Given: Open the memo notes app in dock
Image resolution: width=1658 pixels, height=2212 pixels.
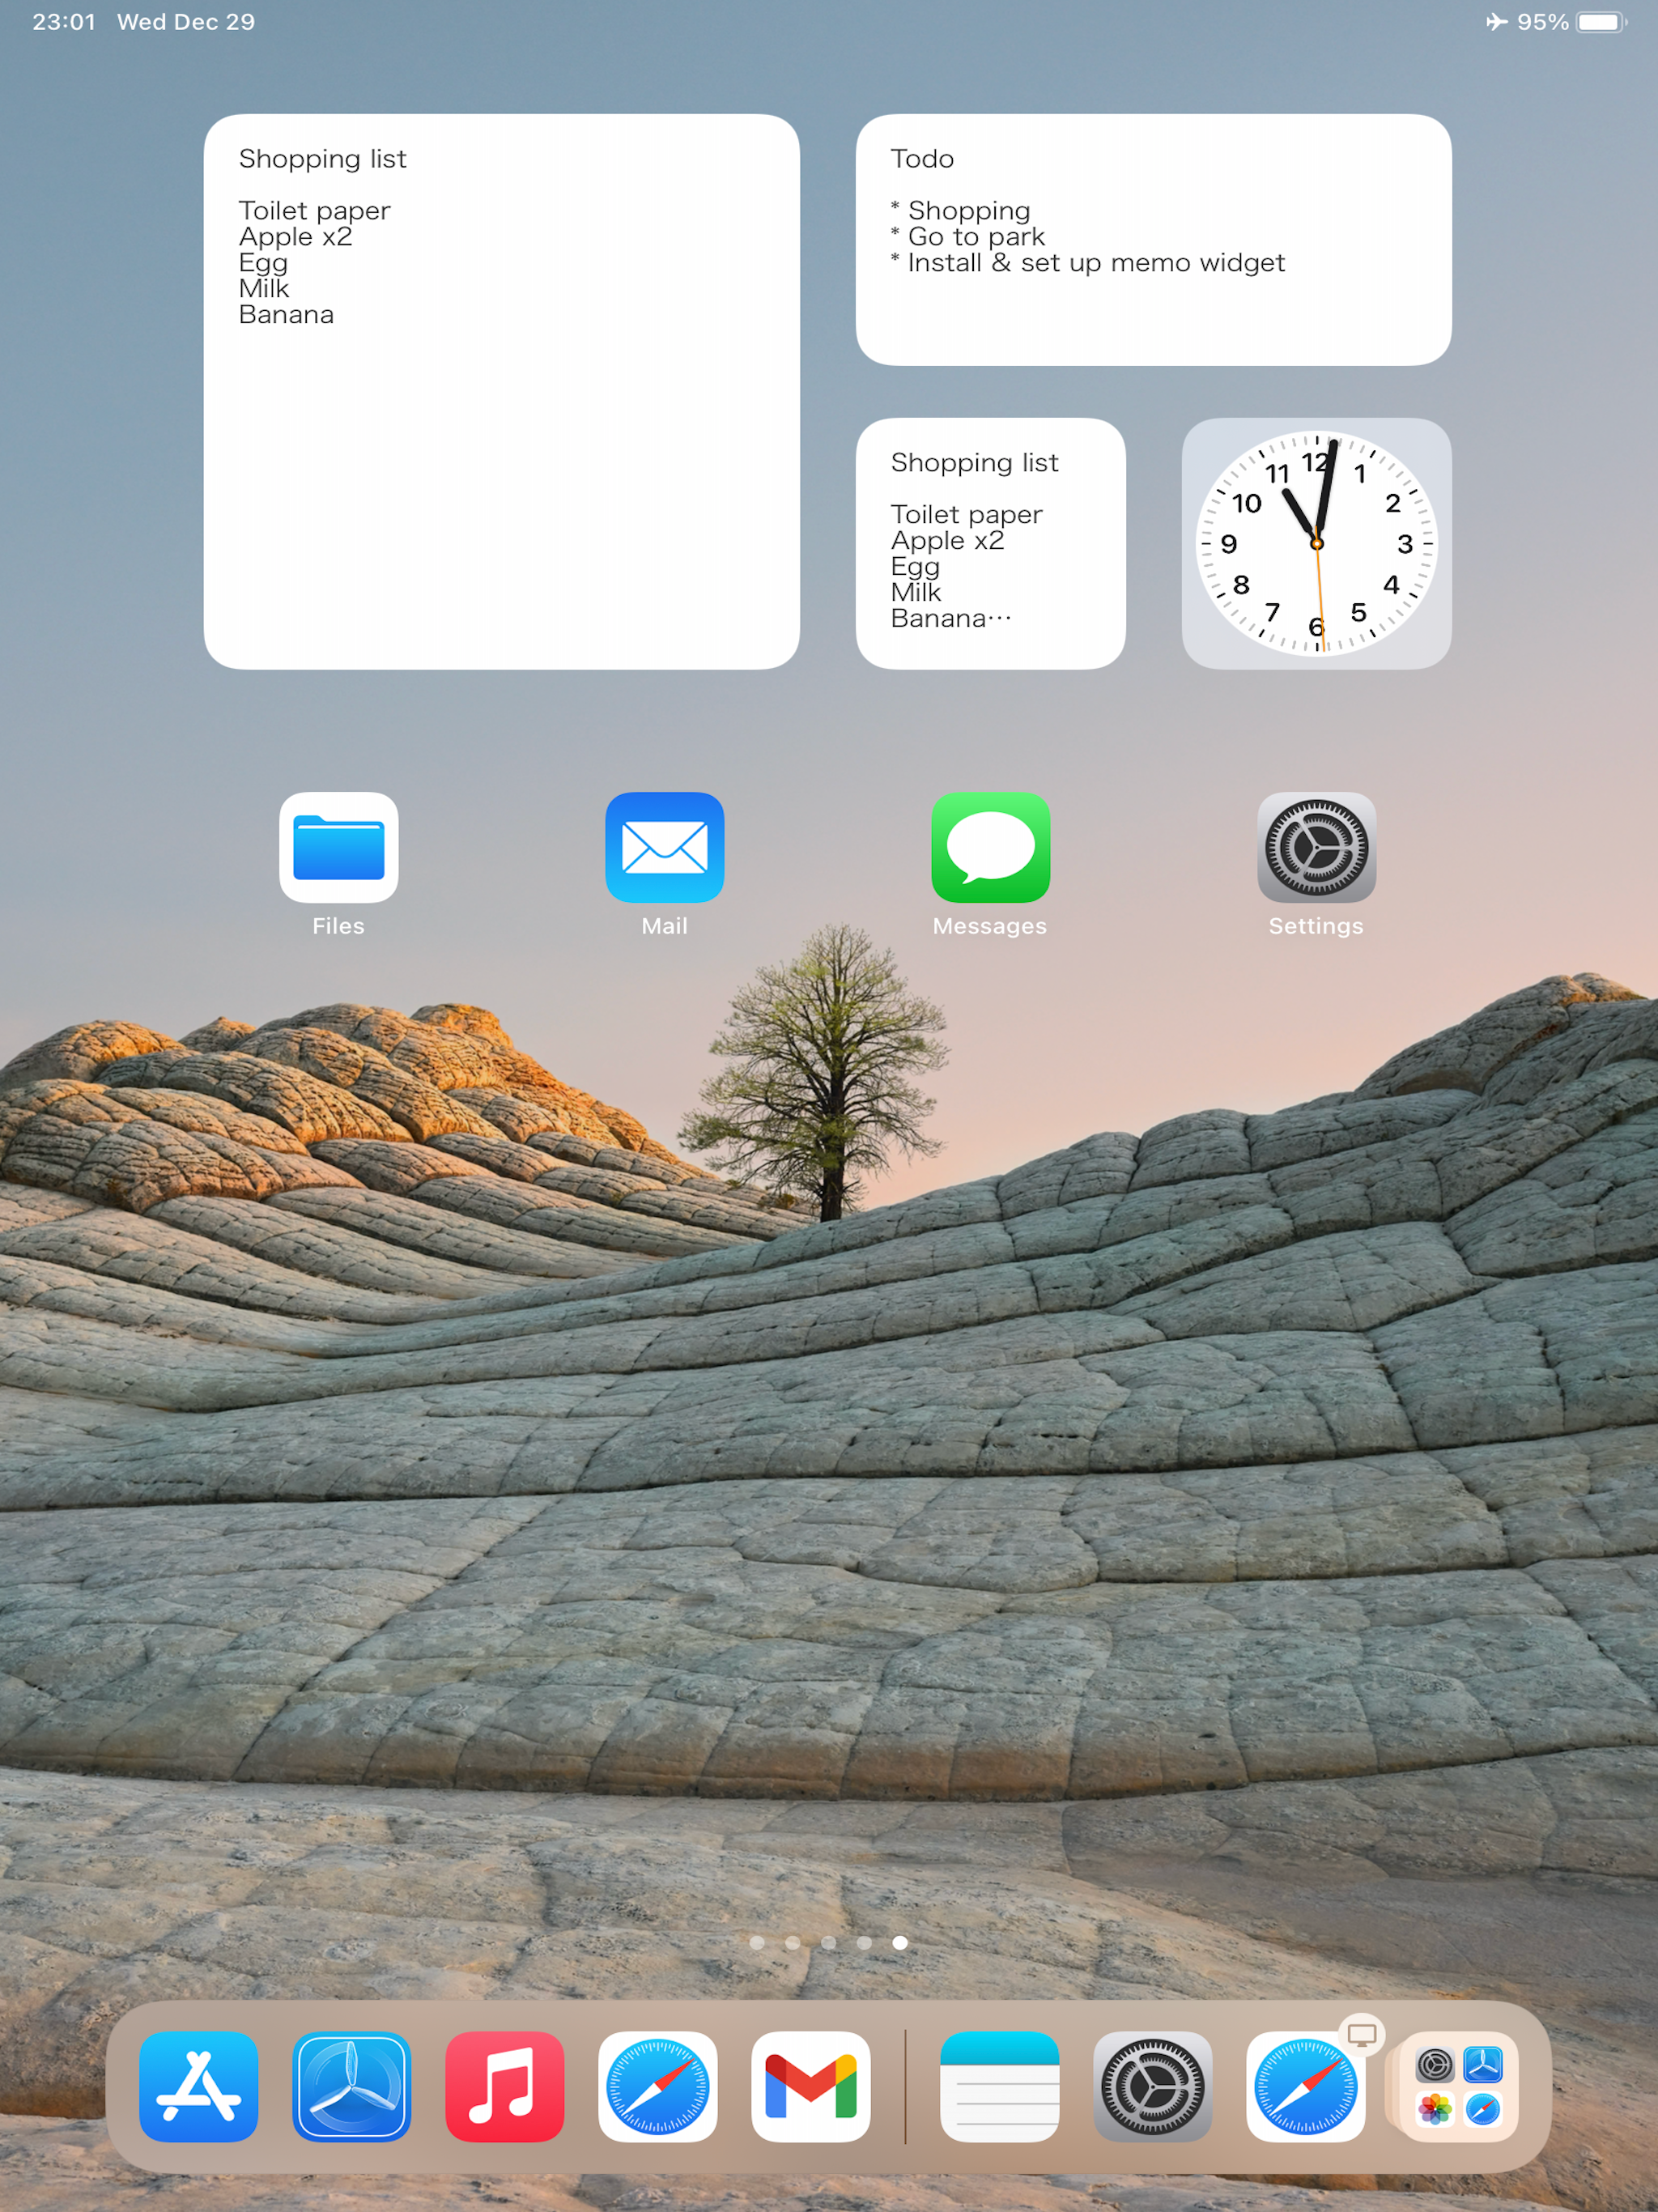Looking at the screenshot, I should pyautogui.click(x=999, y=2086).
